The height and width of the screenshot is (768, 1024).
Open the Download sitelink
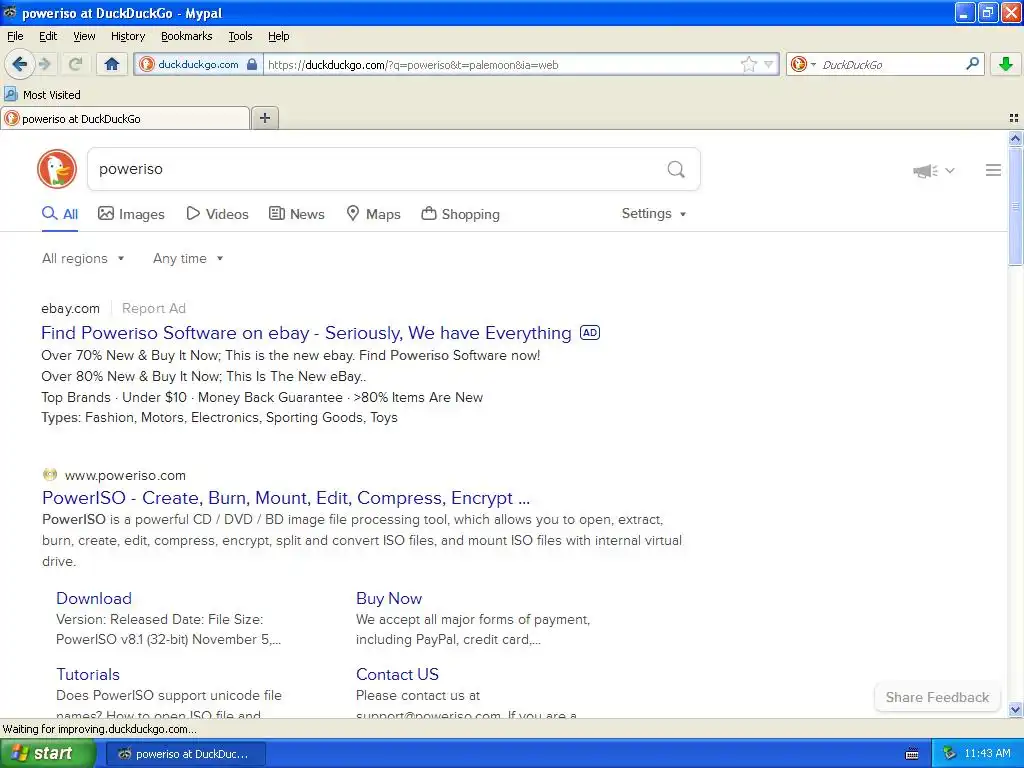(x=94, y=598)
